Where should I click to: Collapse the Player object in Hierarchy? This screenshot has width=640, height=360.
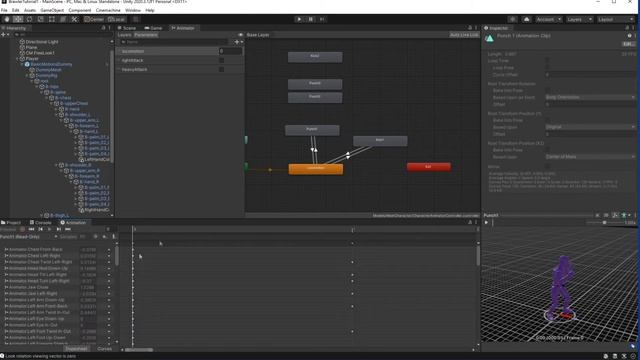tap(17, 59)
